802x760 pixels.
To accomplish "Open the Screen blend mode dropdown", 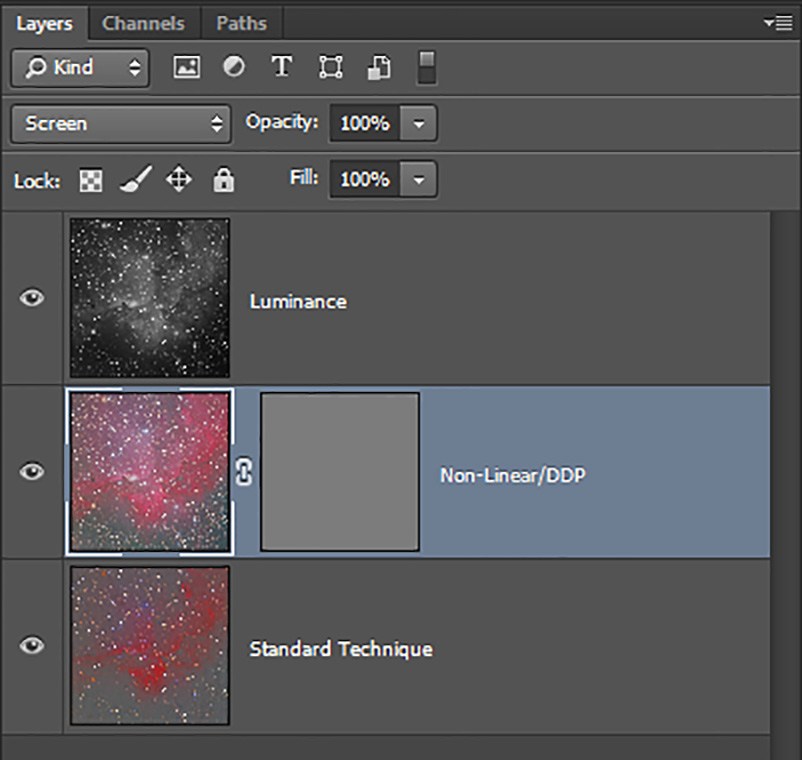I will pos(121,123).
